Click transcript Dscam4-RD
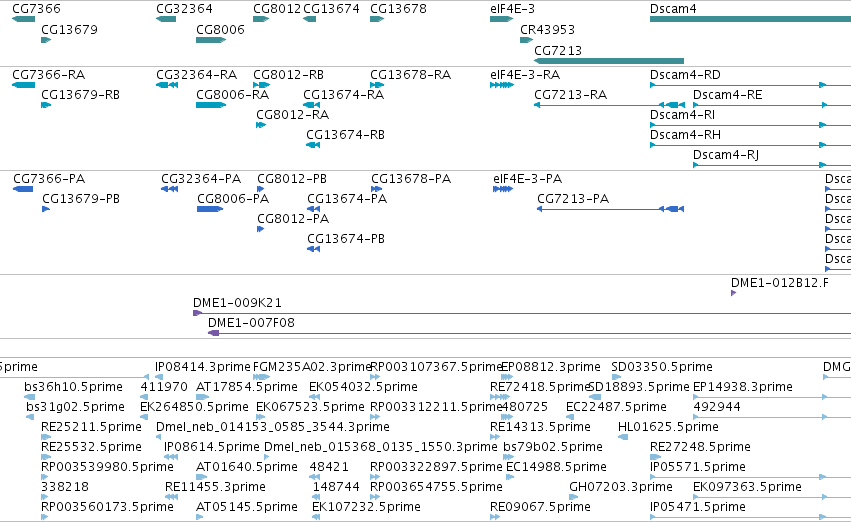The height and width of the screenshot is (522, 851). (x=685, y=74)
